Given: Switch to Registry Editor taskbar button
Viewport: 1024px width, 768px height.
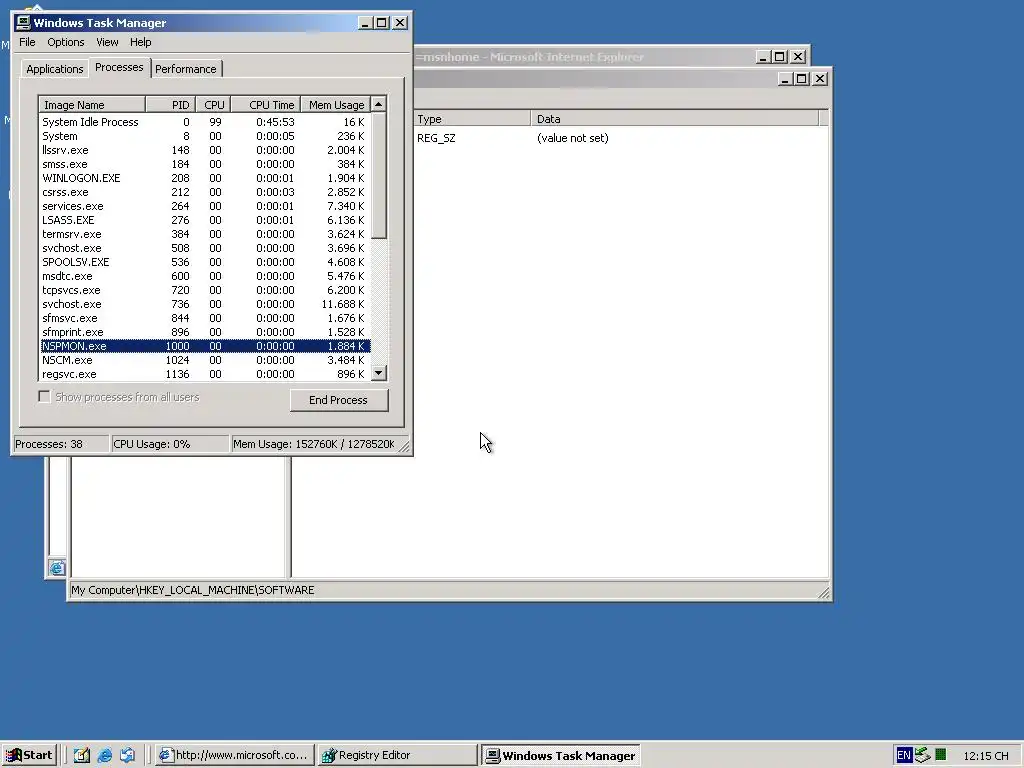Looking at the screenshot, I should 397,755.
